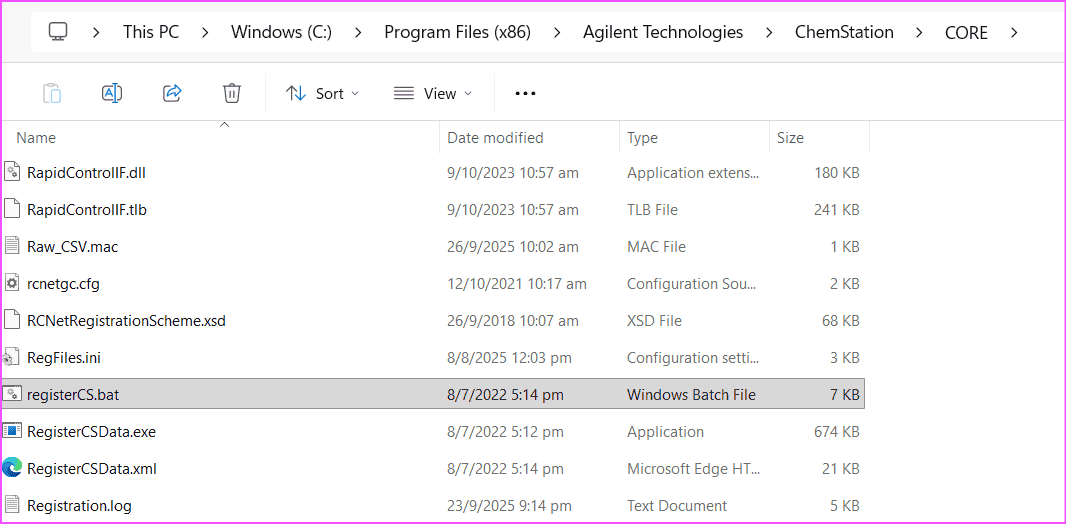Expand chevron after ChemStation
Viewport: 1066px width, 524px height.
919,32
